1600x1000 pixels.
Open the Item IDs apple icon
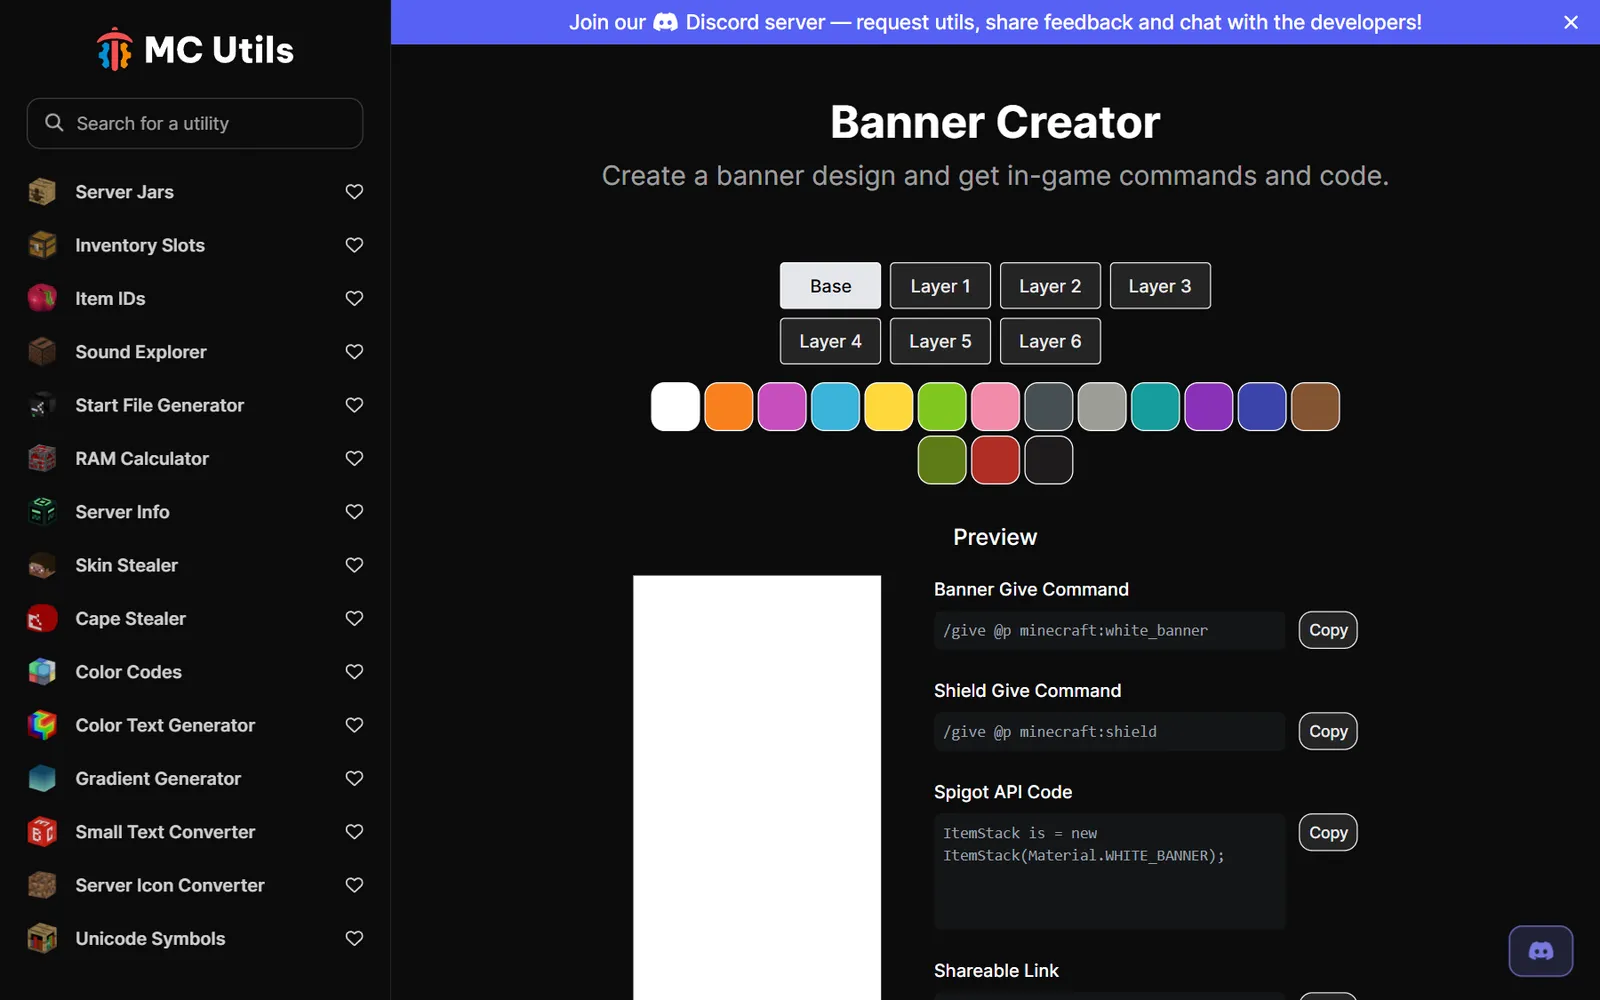pos(42,298)
